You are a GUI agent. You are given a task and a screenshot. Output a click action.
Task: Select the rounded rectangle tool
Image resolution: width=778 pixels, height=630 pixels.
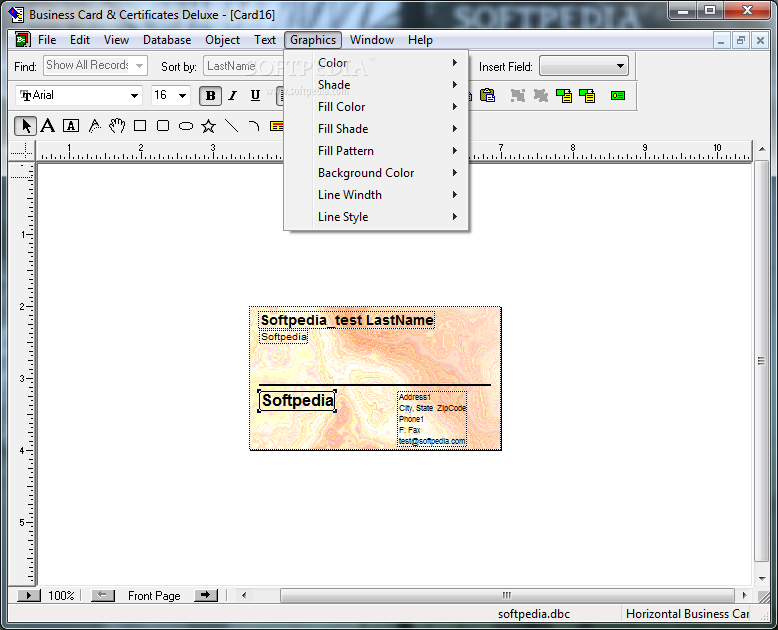[x=163, y=126]
